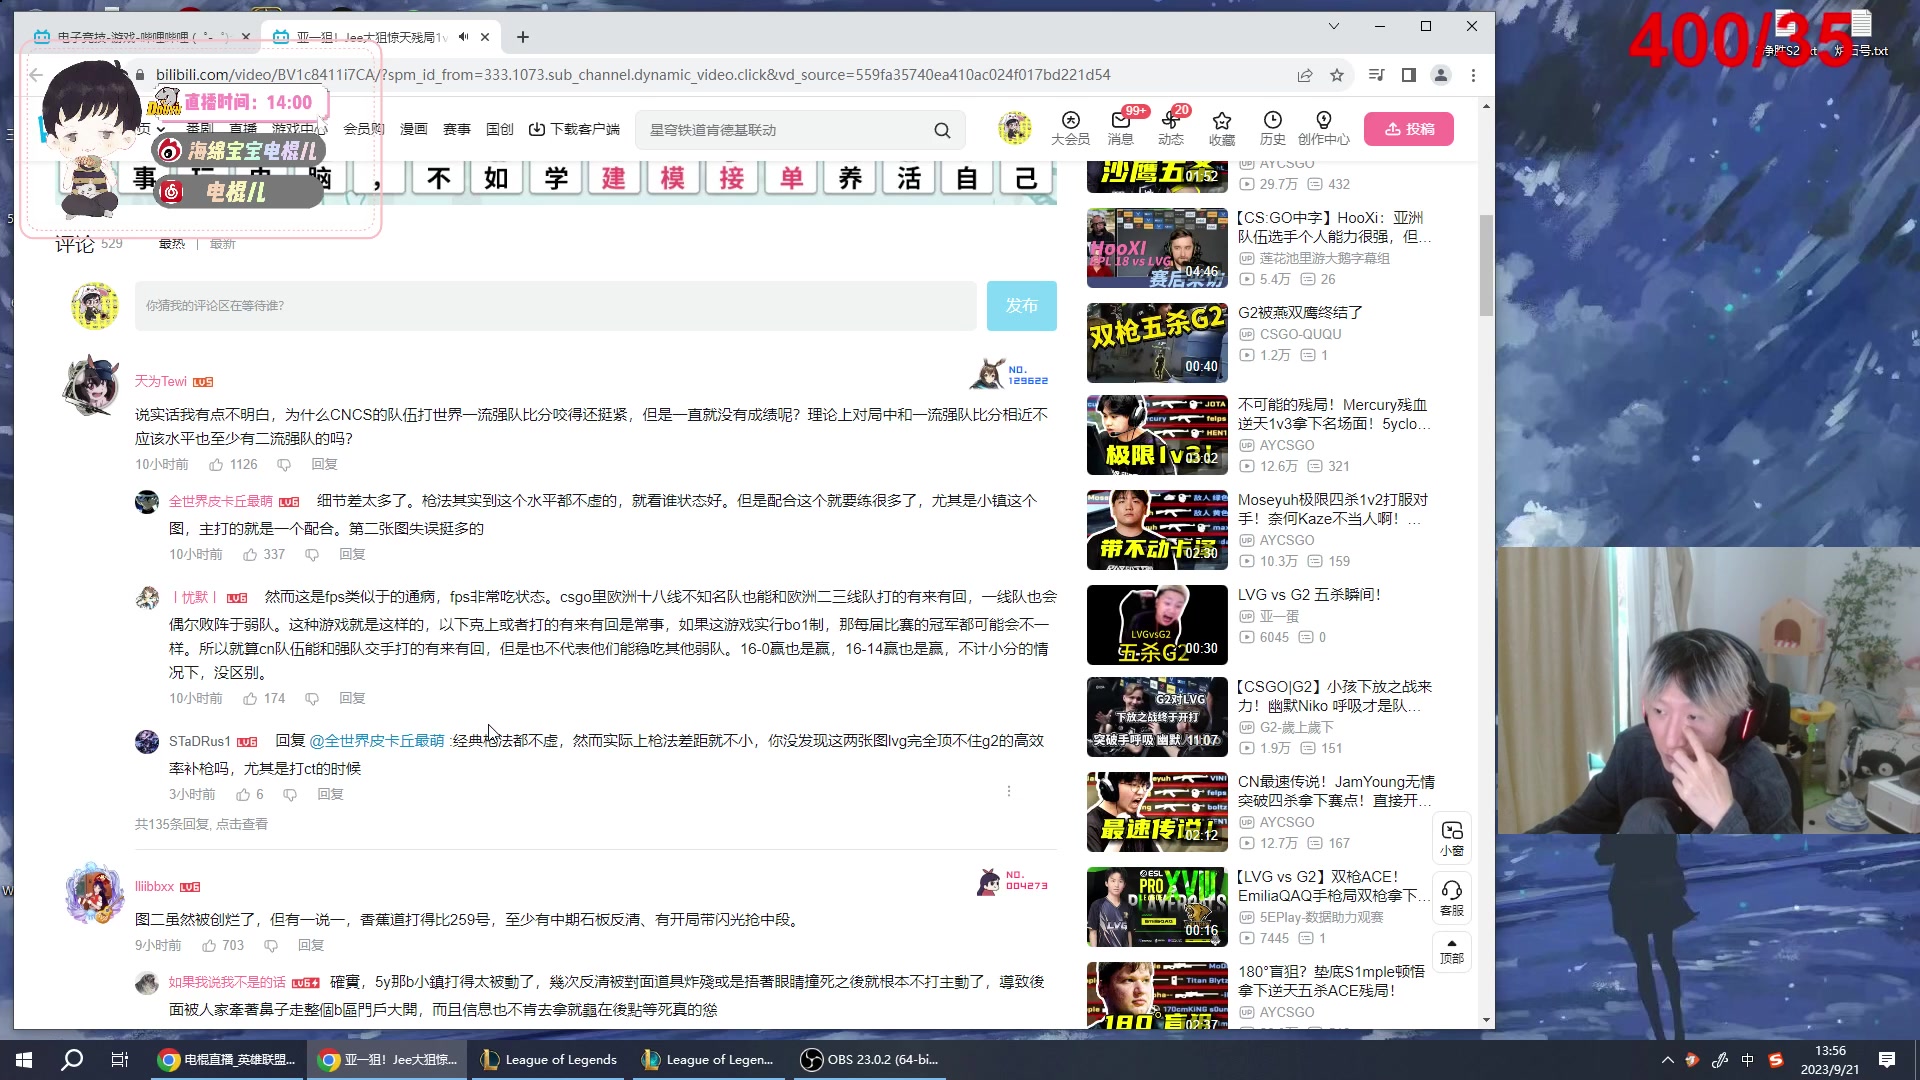Click the page vertical scrollbar thumb
This screenshot has width=1920, height=1080.
pos(1486,265)
